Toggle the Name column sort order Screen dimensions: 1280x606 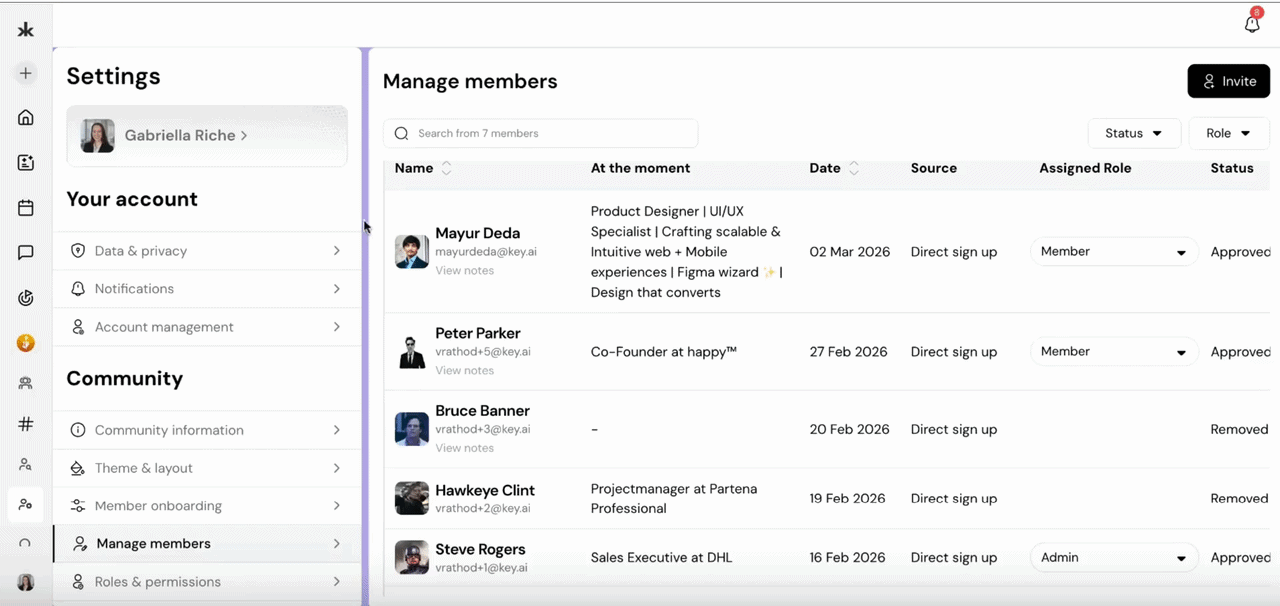tap(446, 168)
